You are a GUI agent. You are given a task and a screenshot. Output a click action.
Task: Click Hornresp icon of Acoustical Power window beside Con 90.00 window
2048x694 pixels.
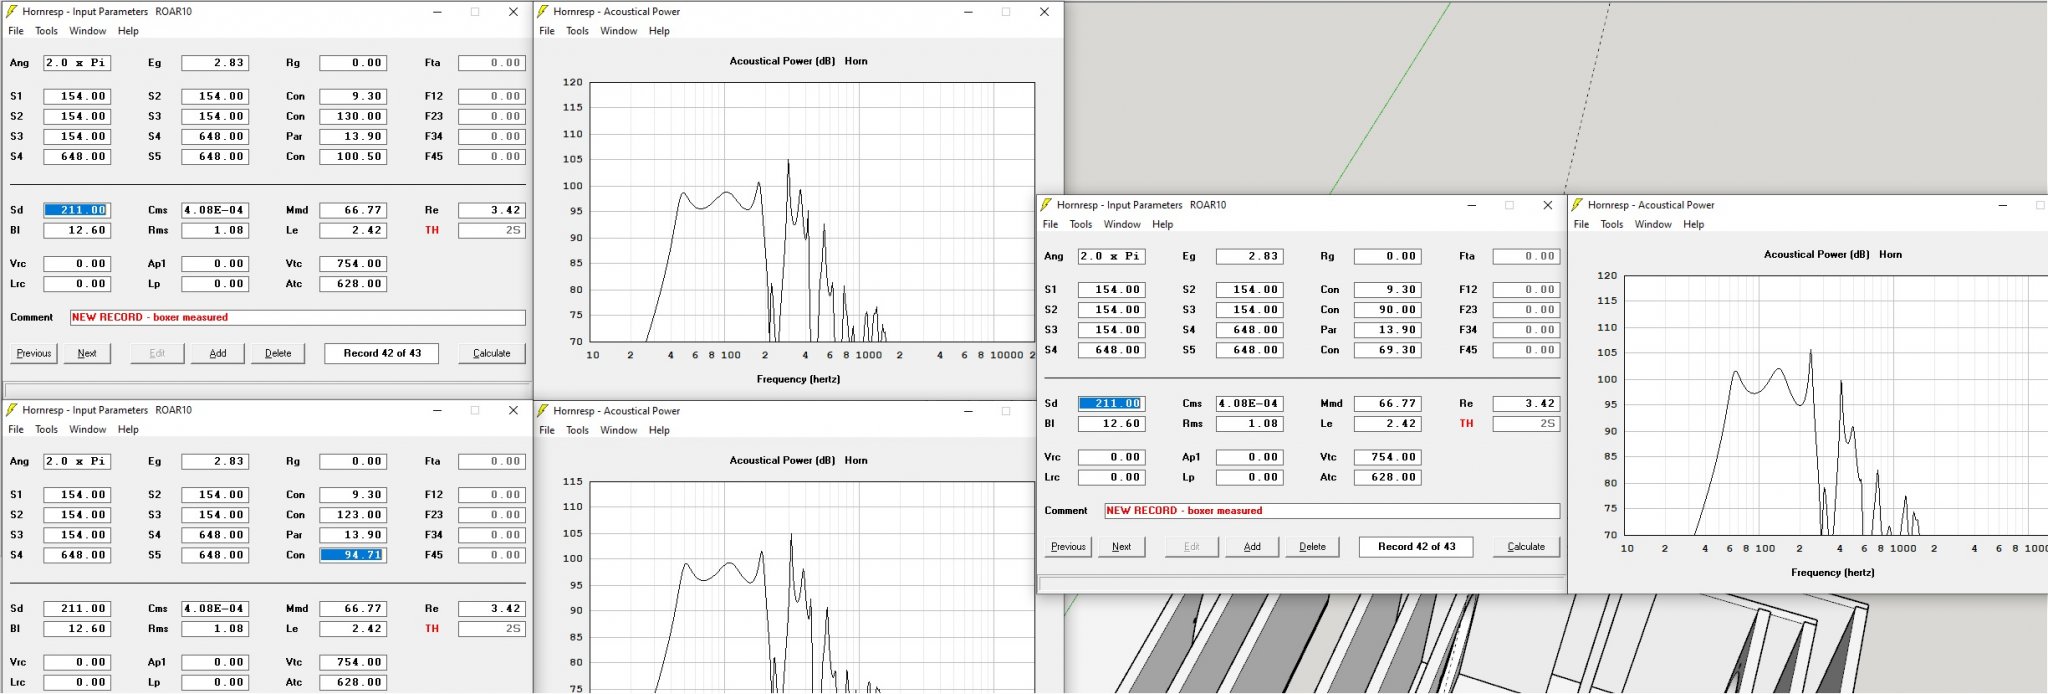(1577, 205)
